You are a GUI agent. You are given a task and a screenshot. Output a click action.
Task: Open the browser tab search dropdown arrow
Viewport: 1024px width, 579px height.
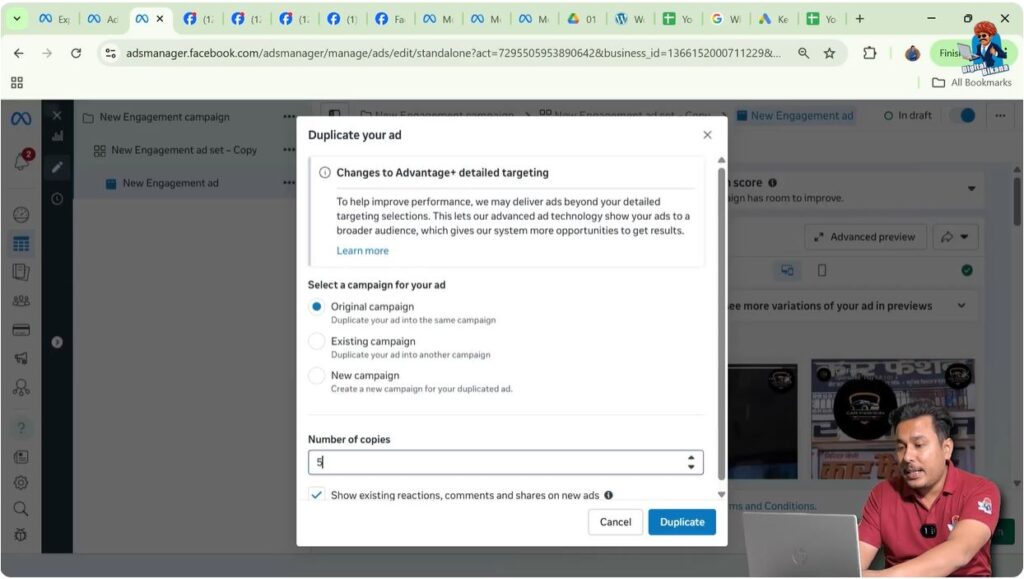coord(16,19)
